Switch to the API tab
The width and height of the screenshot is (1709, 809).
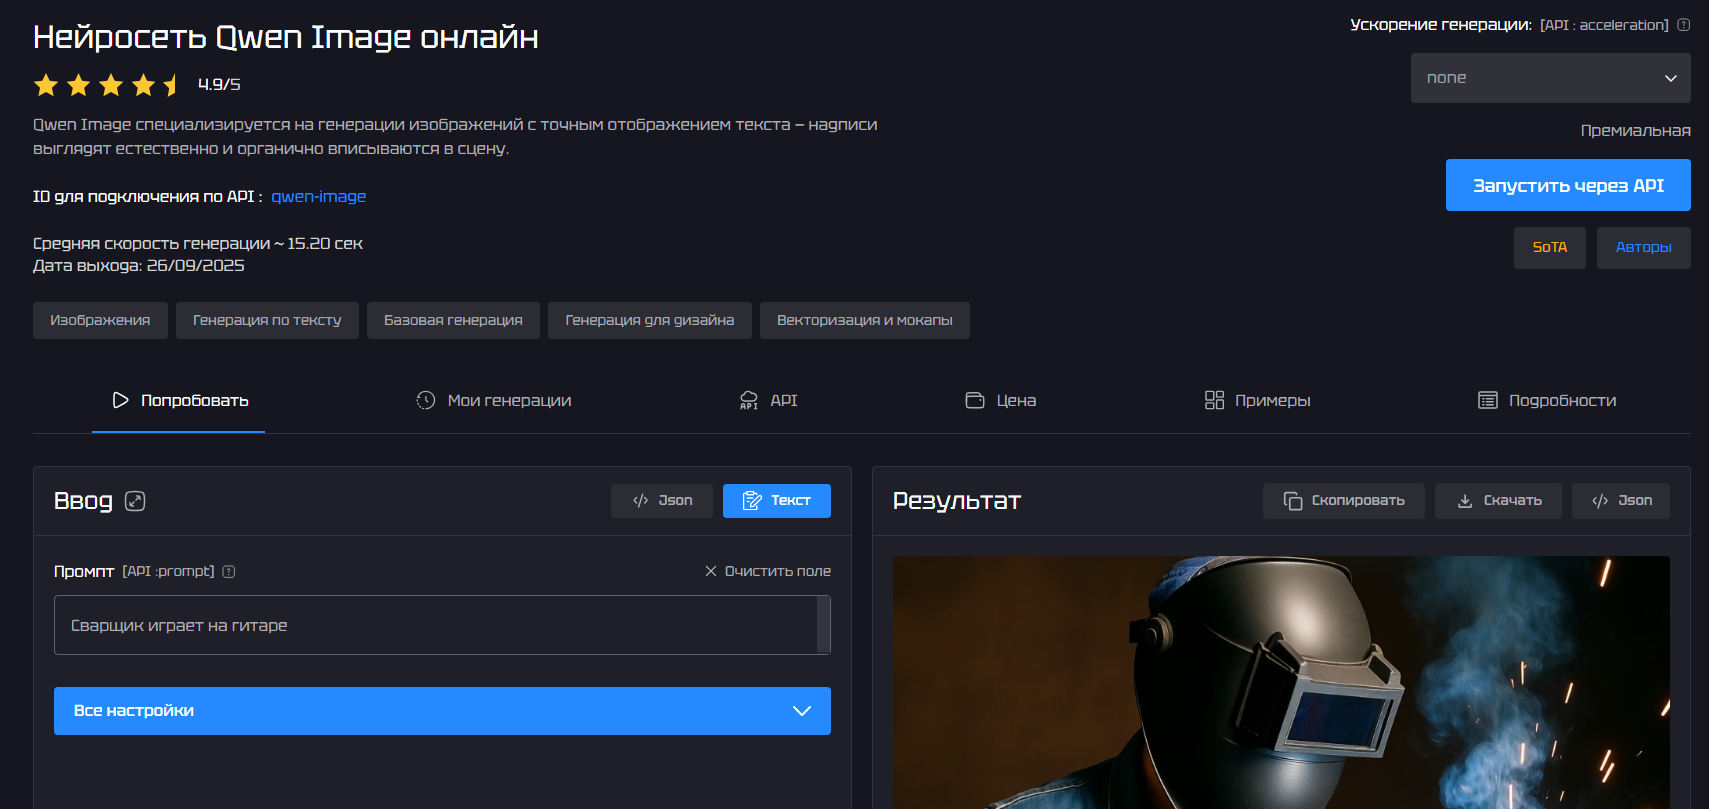[768, 401]
